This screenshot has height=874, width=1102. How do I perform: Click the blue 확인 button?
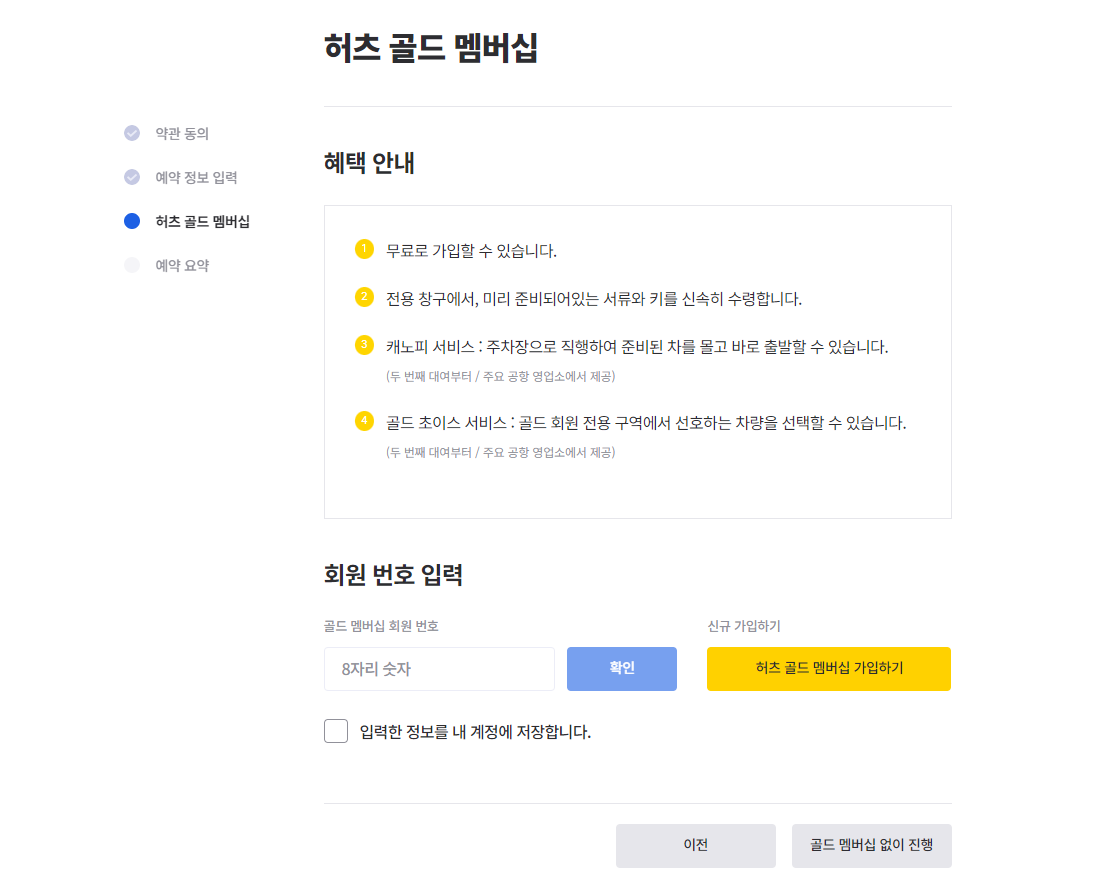pyautogui.click(x=621, y=668)
